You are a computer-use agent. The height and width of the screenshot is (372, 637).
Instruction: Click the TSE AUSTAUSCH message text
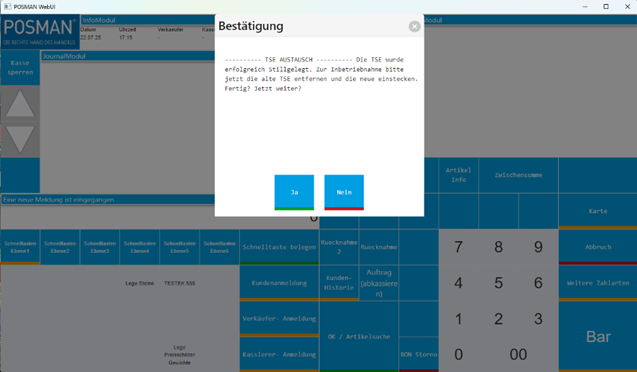[321, 74]
